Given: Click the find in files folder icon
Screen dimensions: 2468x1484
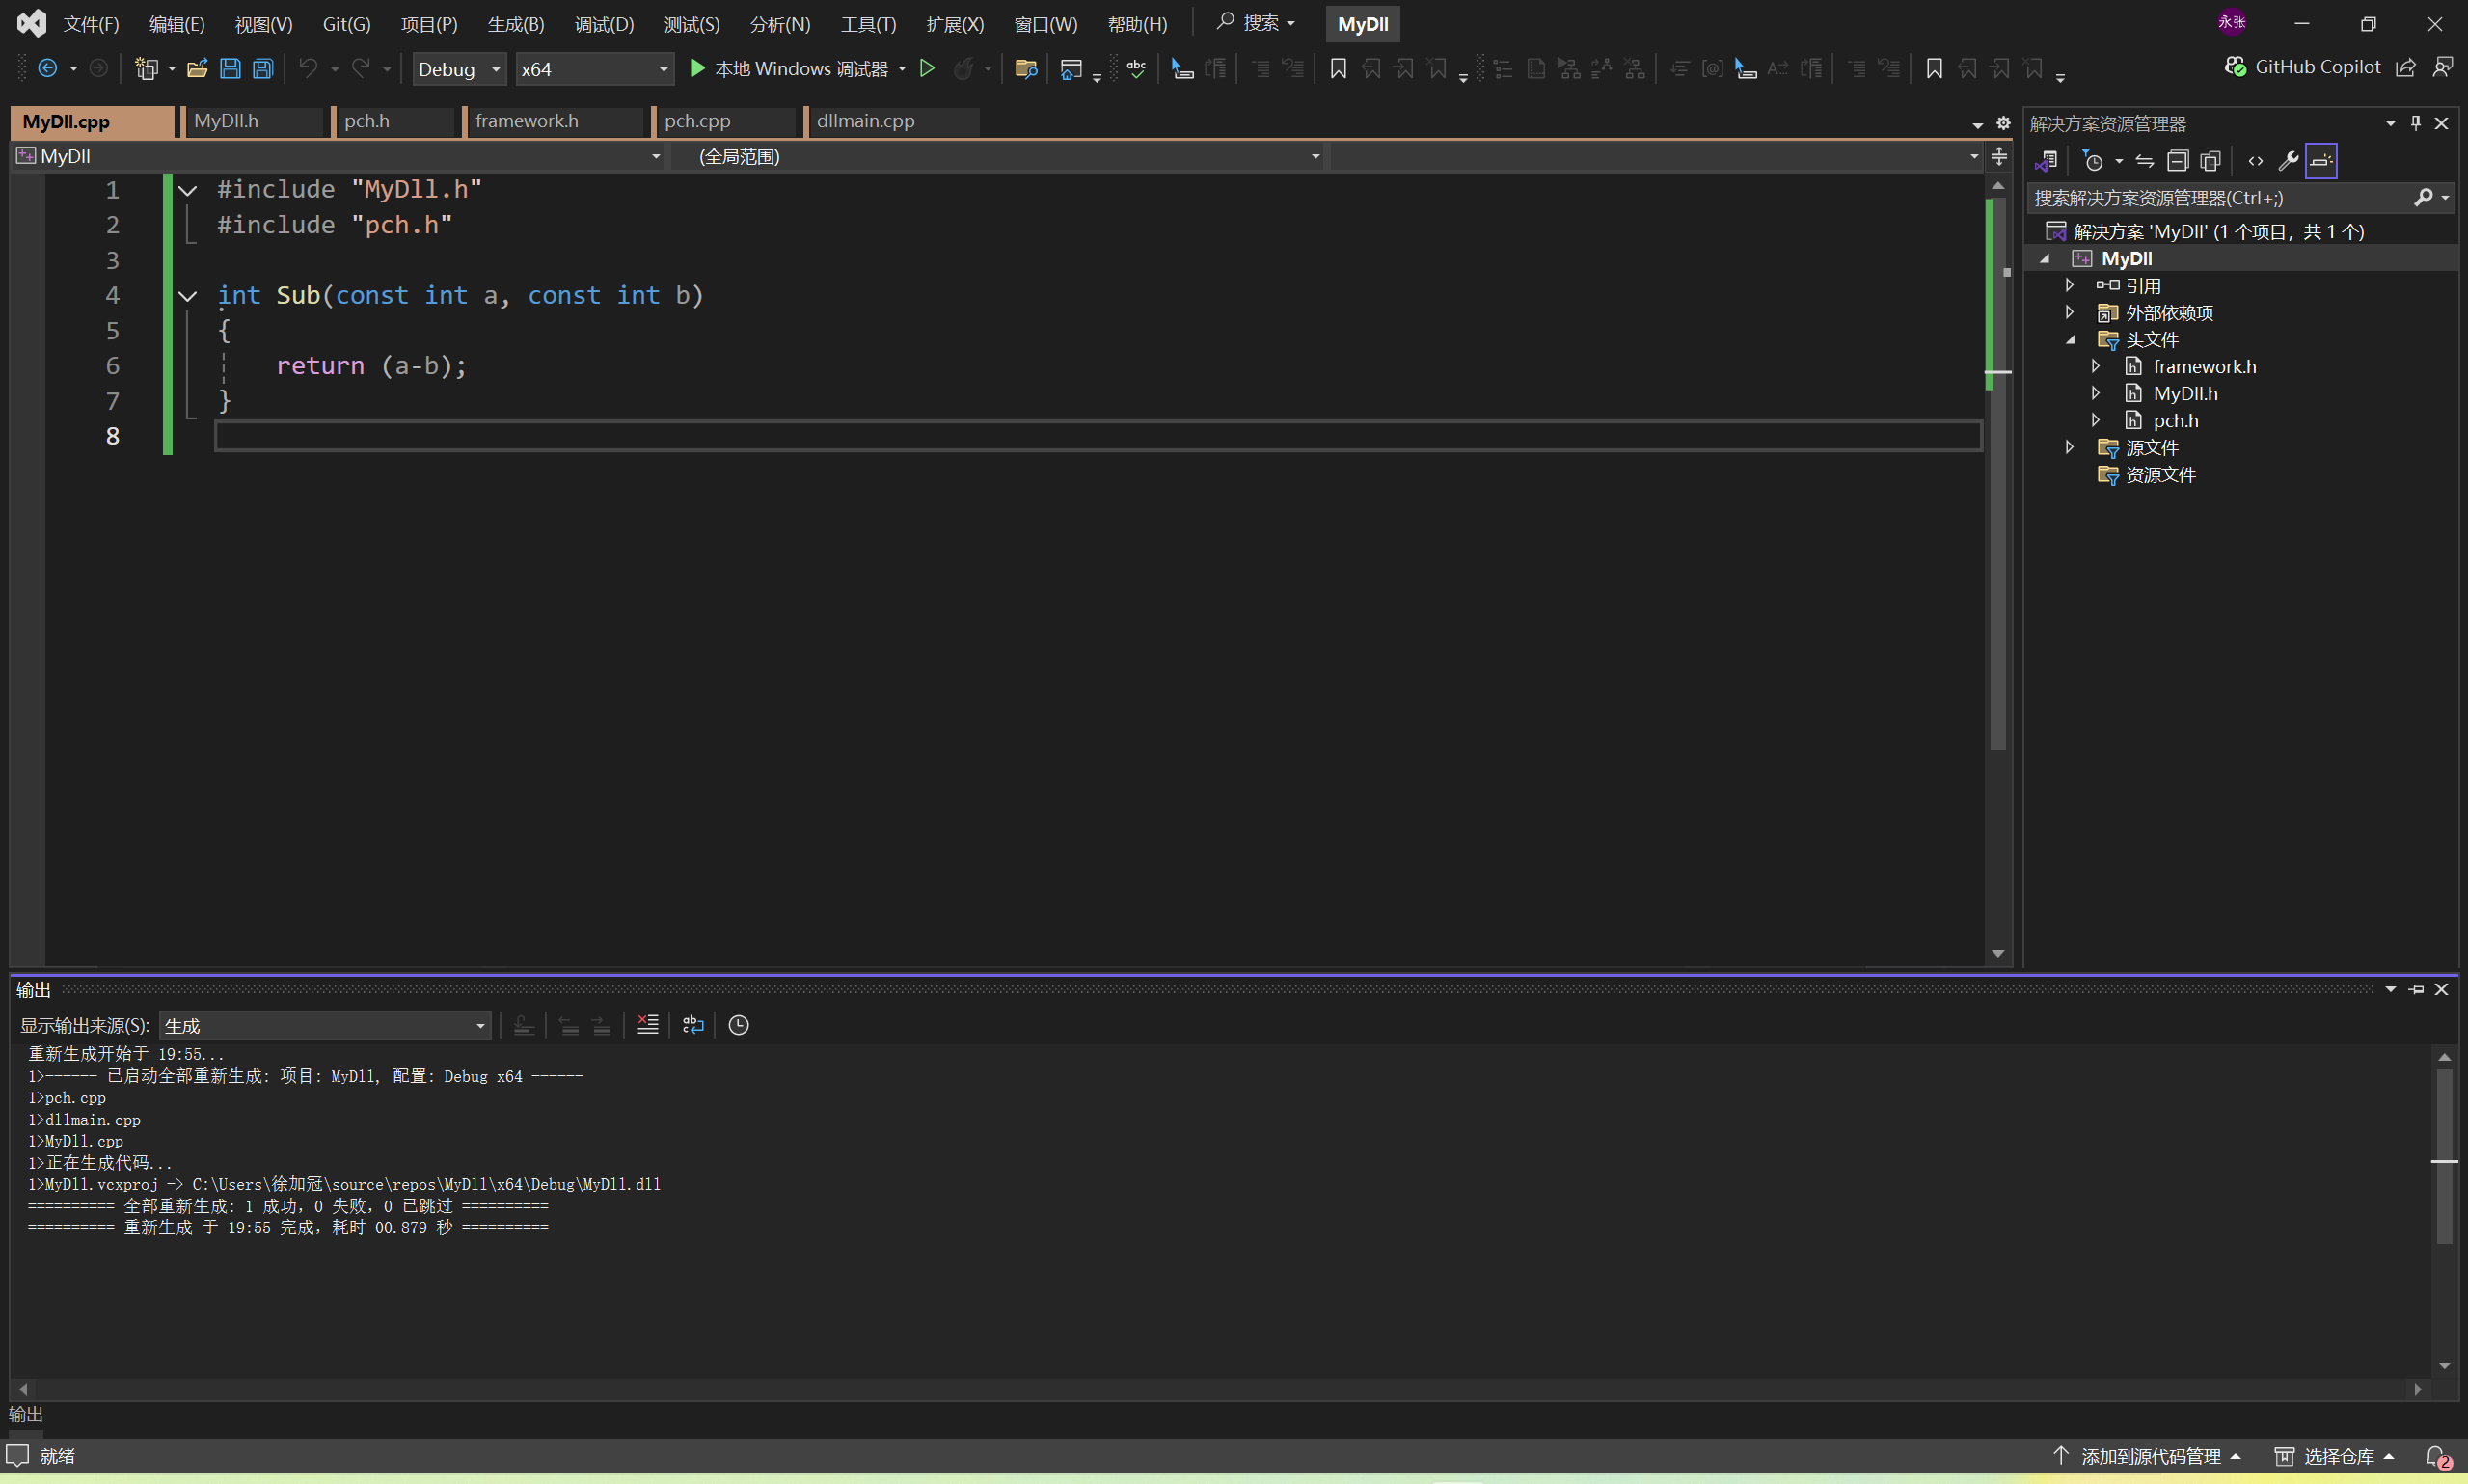Looking at the screenshot, I should pyautogui.click(x=1025, y=68).
